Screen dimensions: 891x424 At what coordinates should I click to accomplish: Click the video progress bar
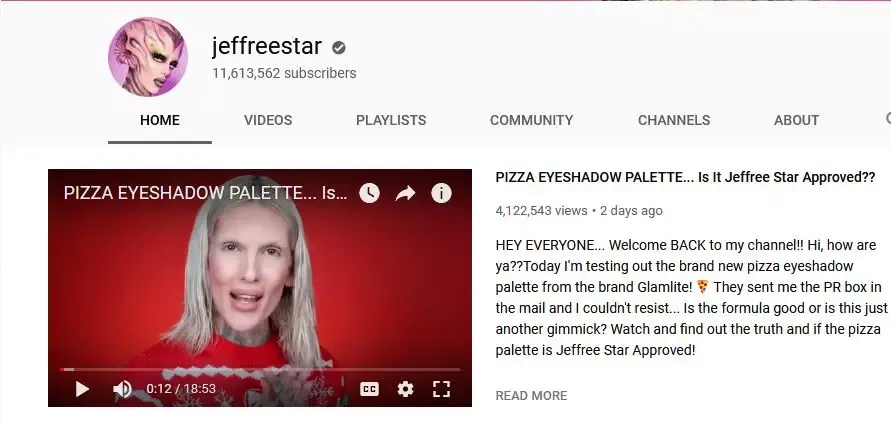pos(260,369)
